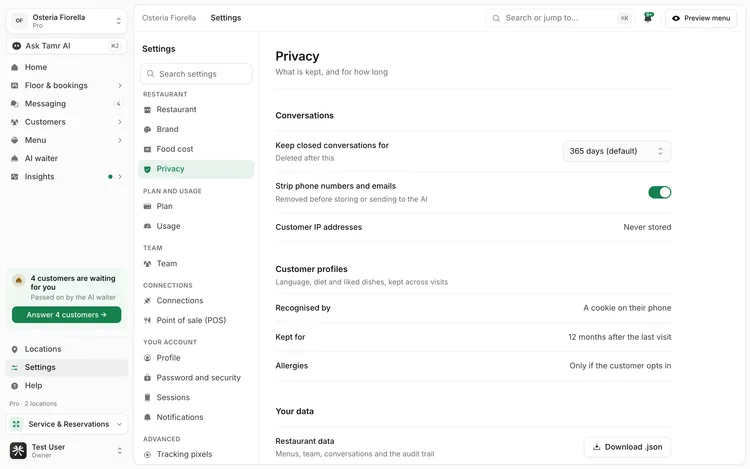Image resolution: width=750 pixels, height=469 pixels.
Task: Open Test User account menu
Action: [x=66, y=450]
